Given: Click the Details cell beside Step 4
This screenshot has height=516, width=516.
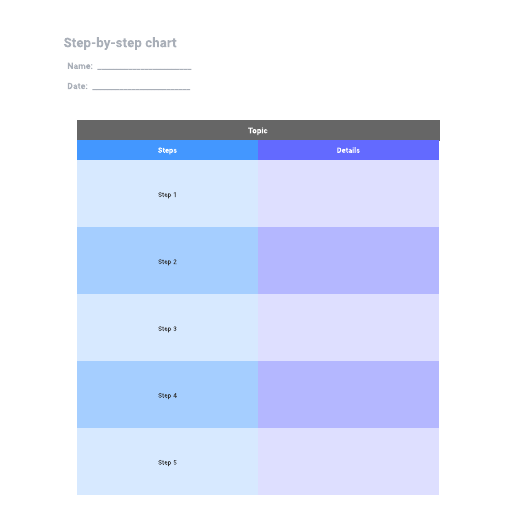Looking at the screenshot, I should pyautogui.click(x=348, y=395).
